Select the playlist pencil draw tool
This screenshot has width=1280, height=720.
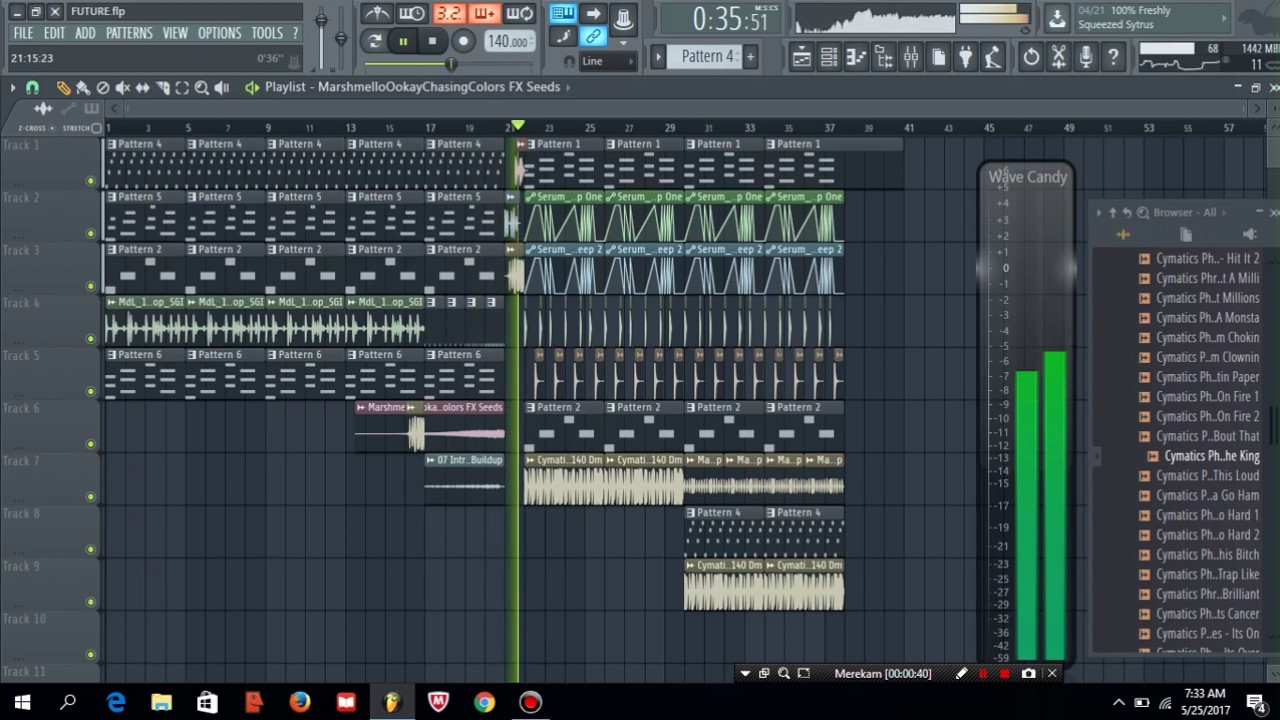pyautogui.click(x=63, y=87)
